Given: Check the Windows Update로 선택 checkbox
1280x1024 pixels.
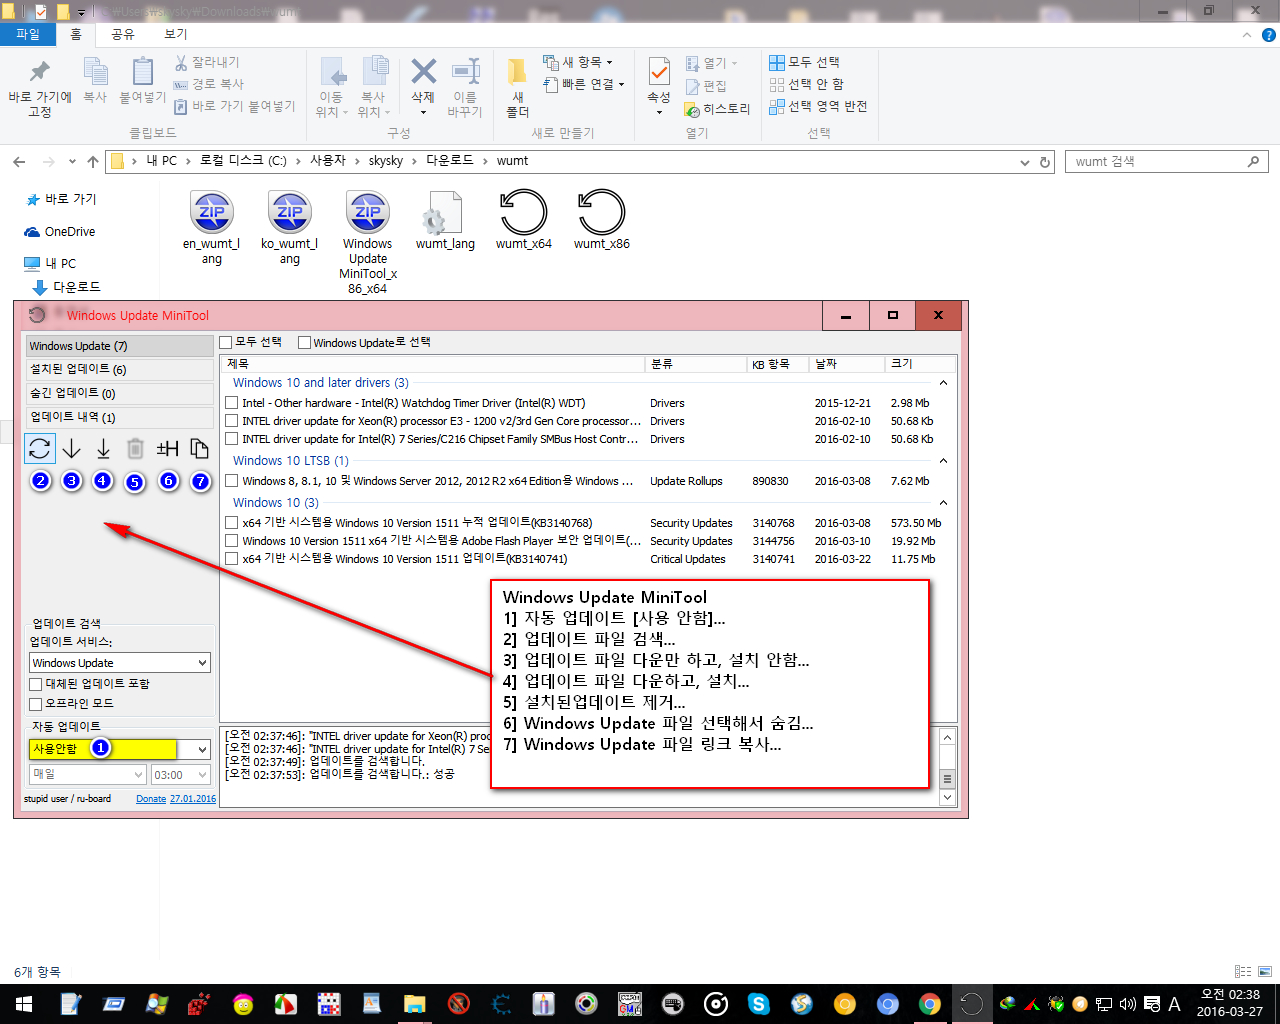Looking at the screenshot, I should 304,342.
